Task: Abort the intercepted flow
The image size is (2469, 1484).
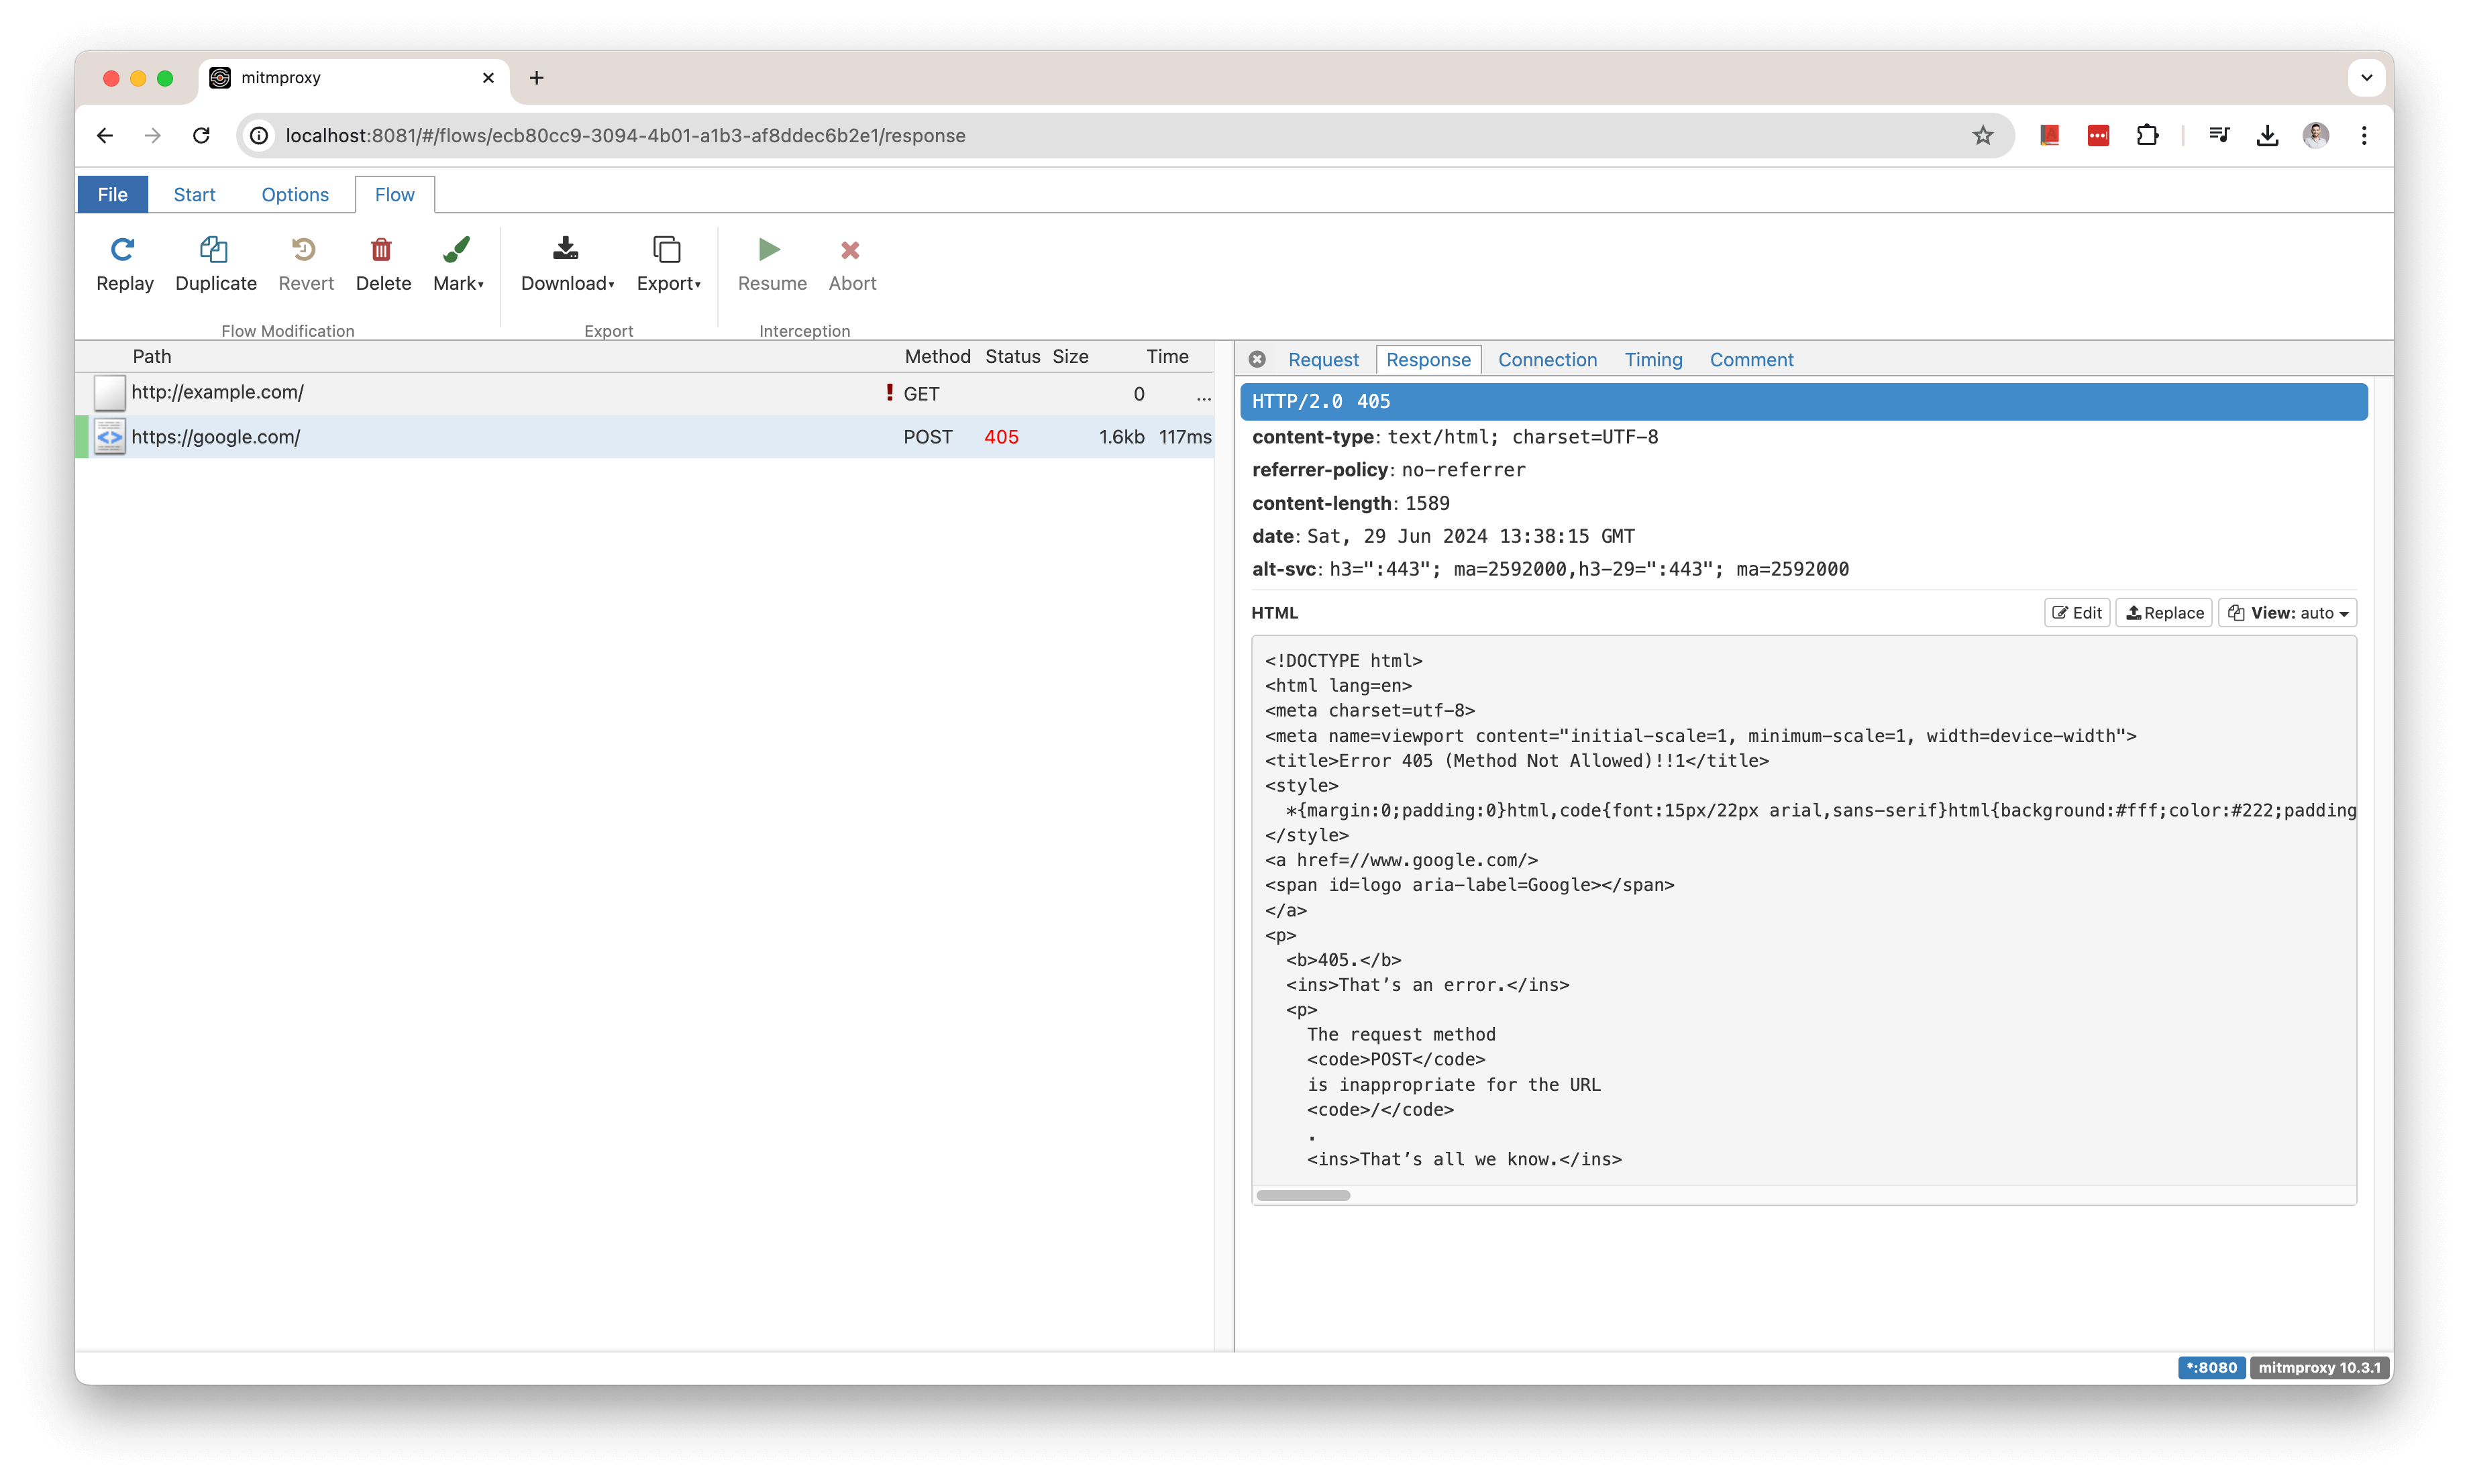Action: (x=851, y=250)
